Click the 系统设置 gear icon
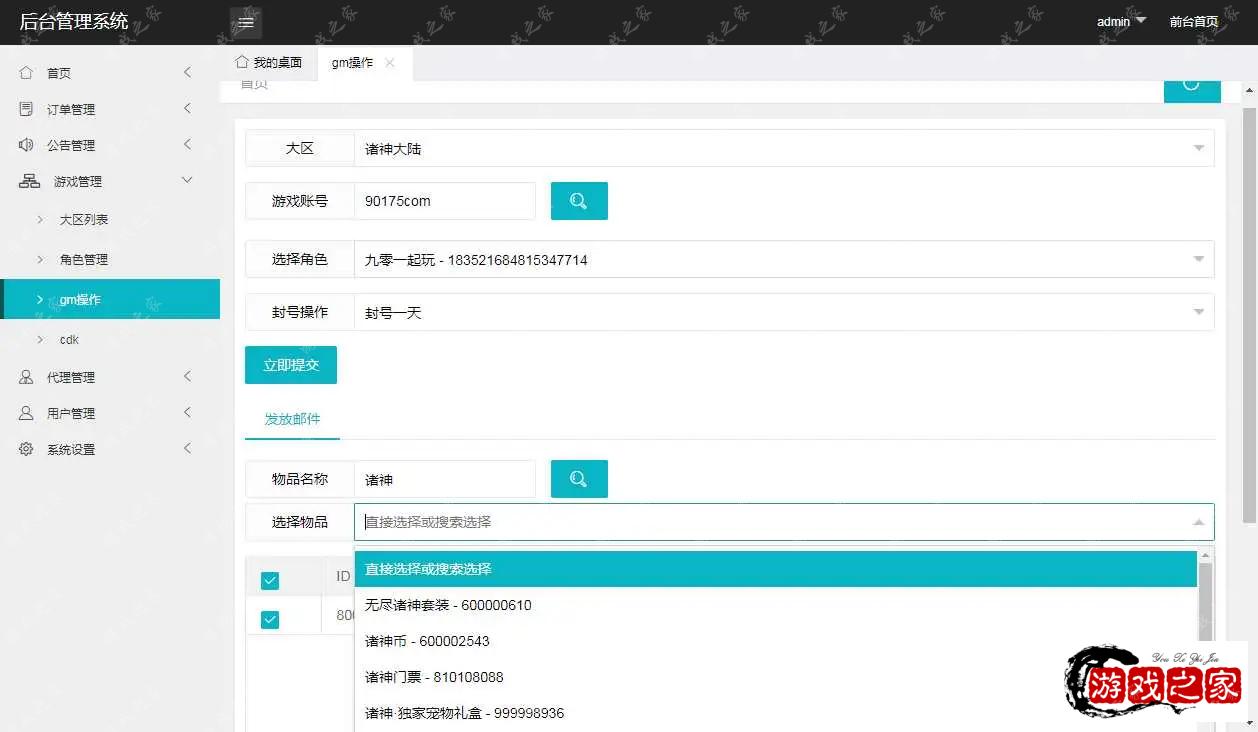The height and width of the screenshot is (732, 1258). (x=26, y=449)
